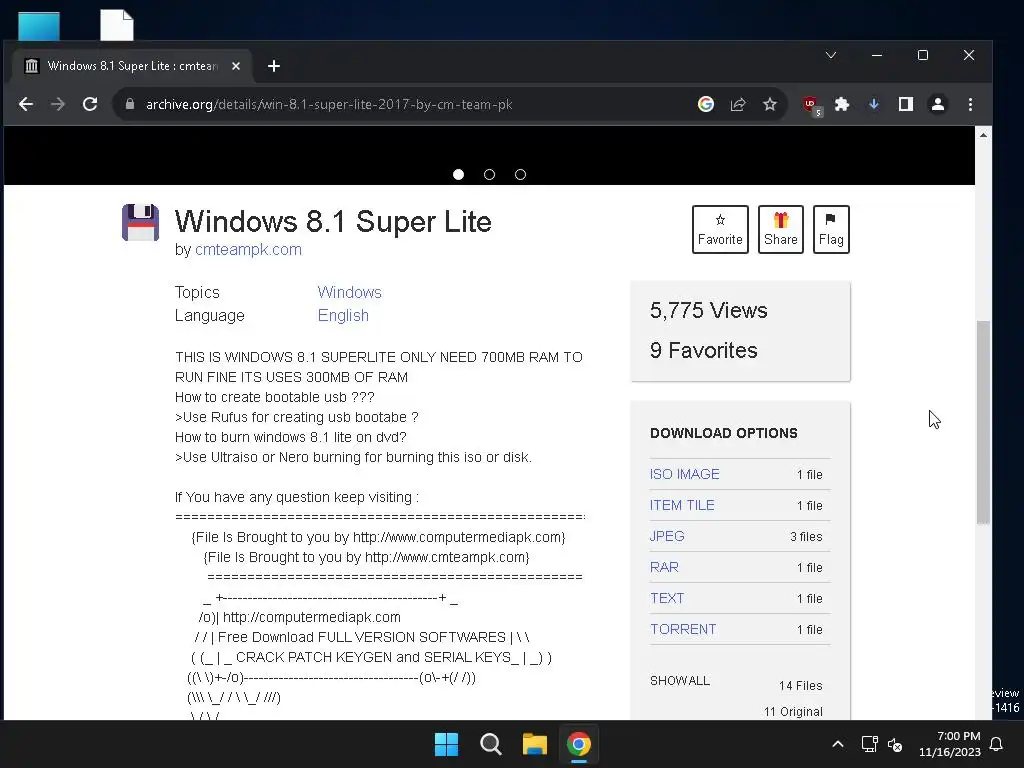
Task: Click the browser forward arrow
Action: (57, 104)
